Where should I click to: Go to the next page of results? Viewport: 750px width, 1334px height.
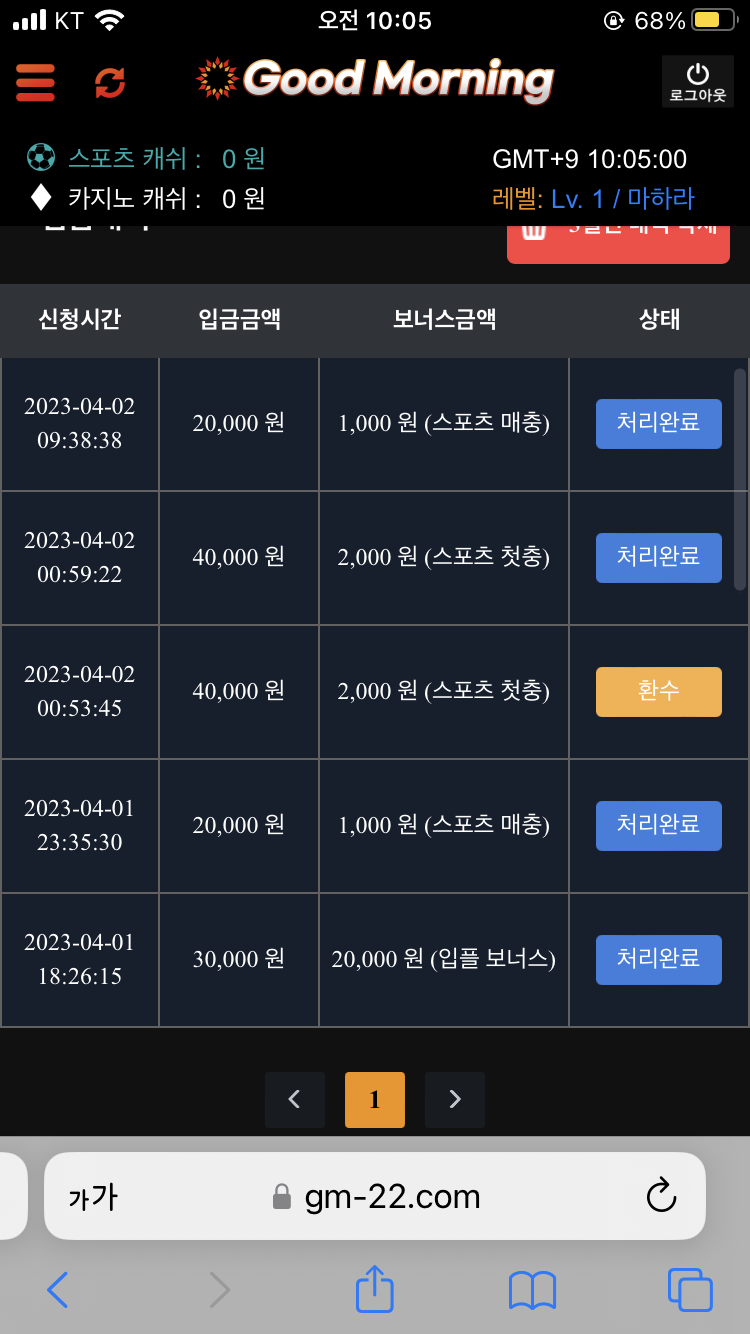click(x=455, y=1100)
